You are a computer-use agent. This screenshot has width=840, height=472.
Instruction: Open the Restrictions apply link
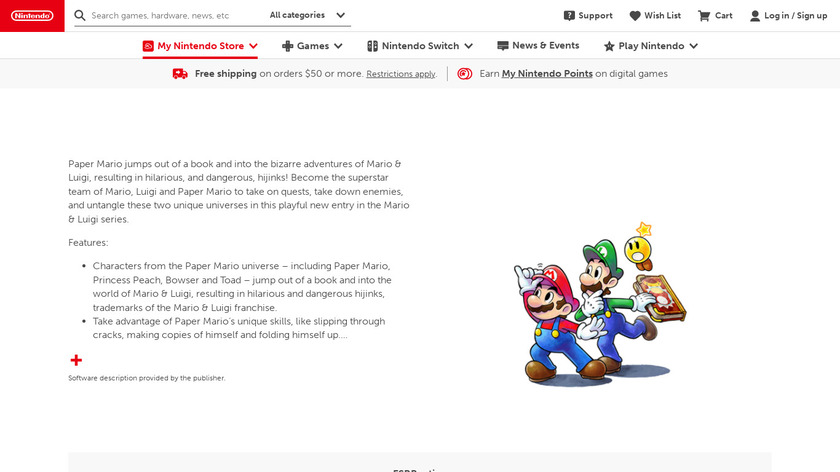click(x=401, y=74)
